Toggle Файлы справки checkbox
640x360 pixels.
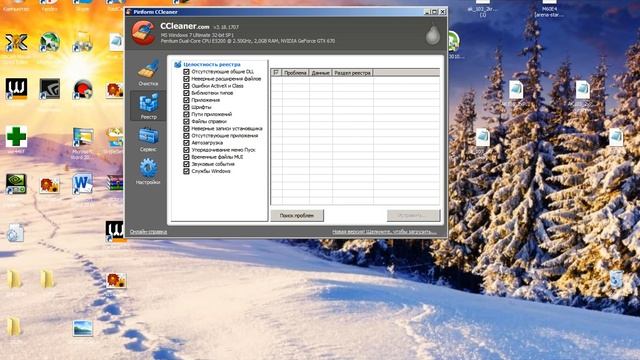point(186,122)
